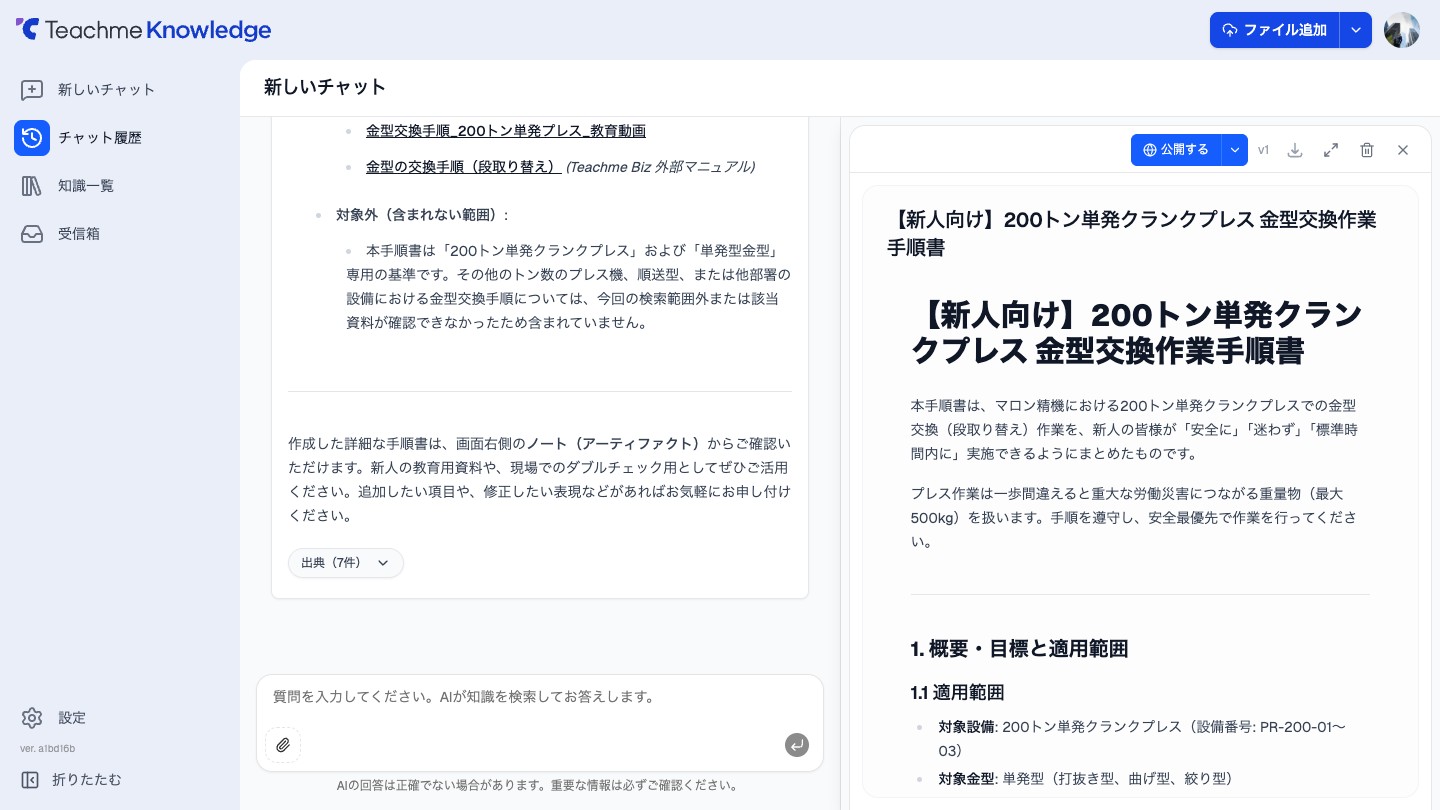This screenshot has height=810, width=1440.
Task: Click the v1 version label
Action: [1264, 150]
